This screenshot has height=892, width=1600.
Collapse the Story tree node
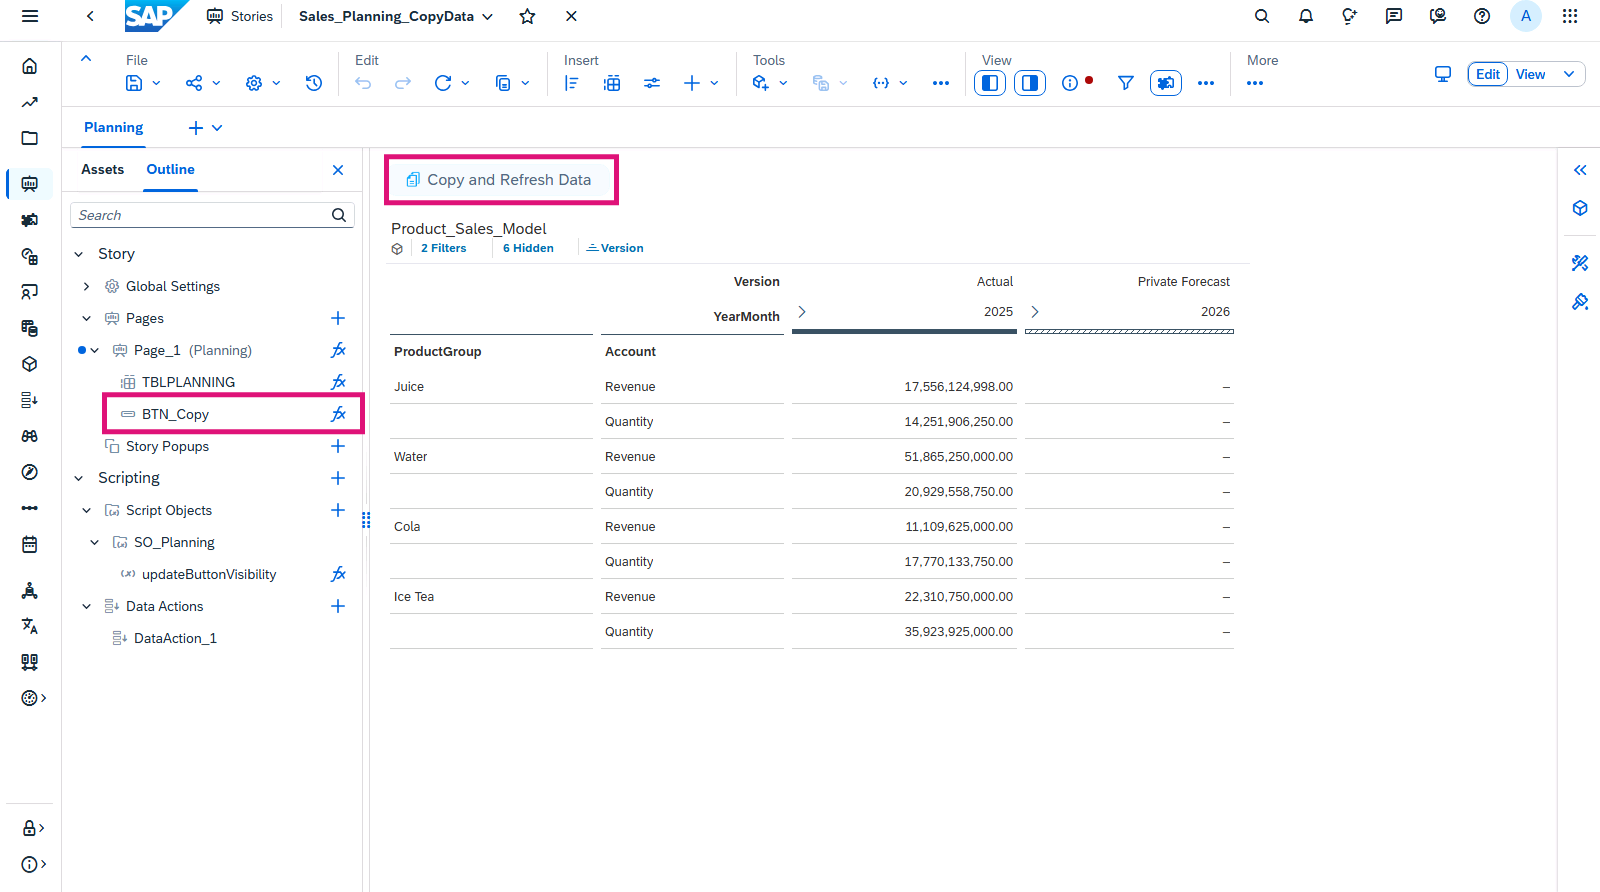[79, 254]
